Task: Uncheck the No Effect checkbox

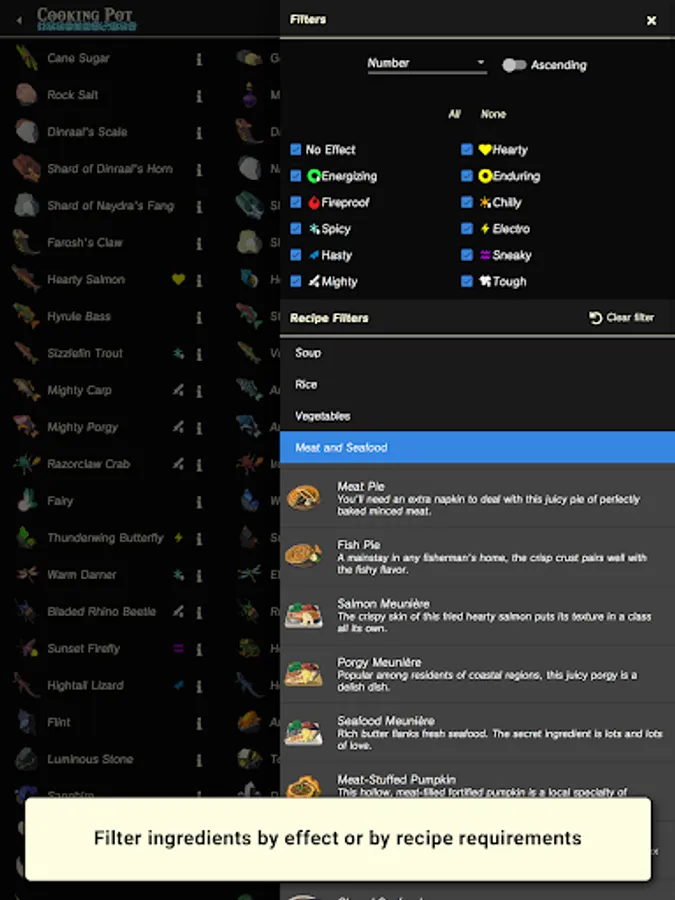Action: point(296,150)
